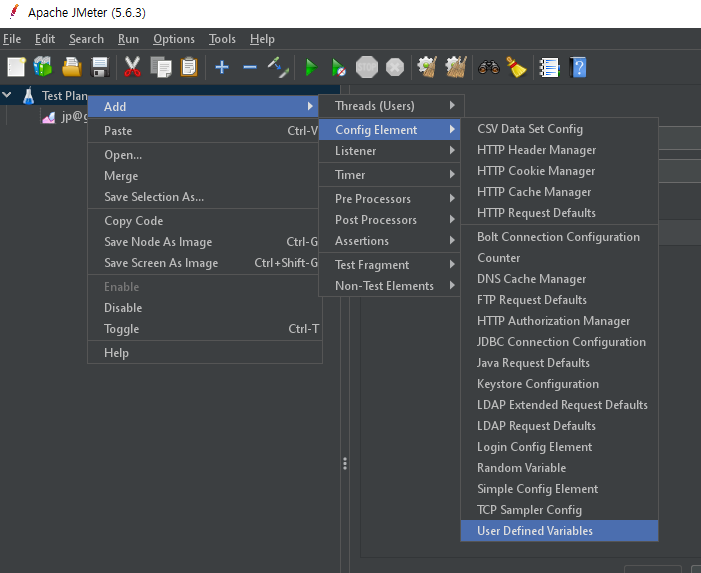Click the Shutdown round X icon
Image resolution: width=701 pixels, height=573 pixels.
coord(395,67)
